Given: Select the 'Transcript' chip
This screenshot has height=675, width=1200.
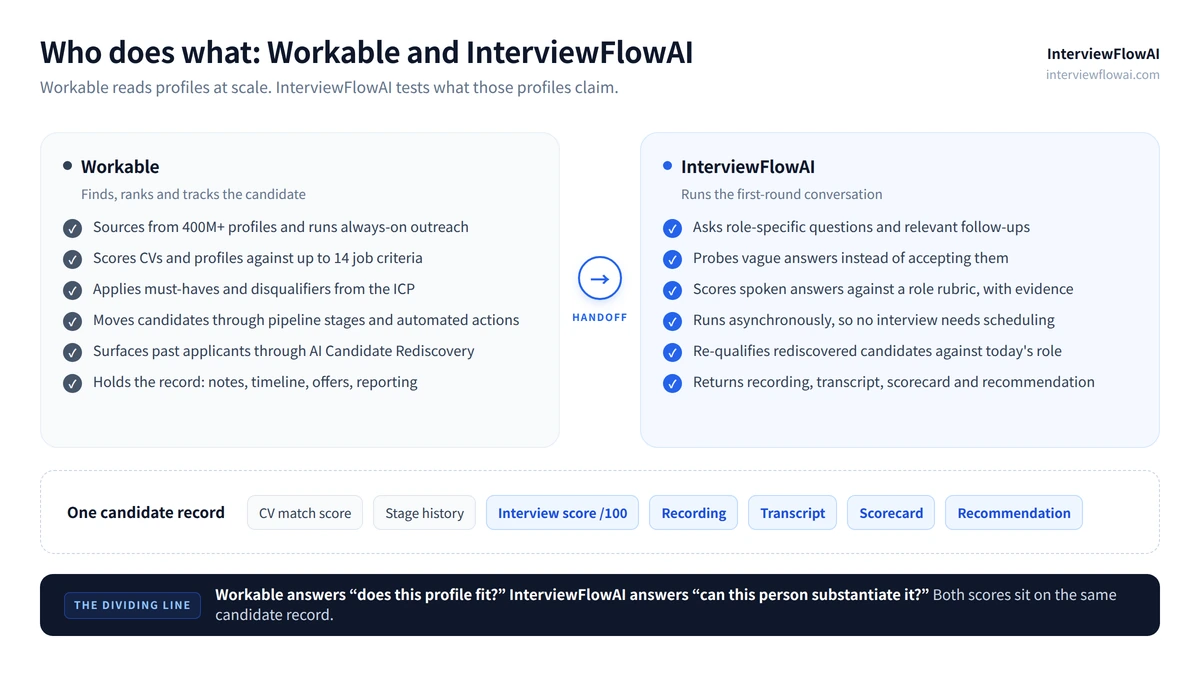Looking at the screenshot, I should click(x=793, y=513).
